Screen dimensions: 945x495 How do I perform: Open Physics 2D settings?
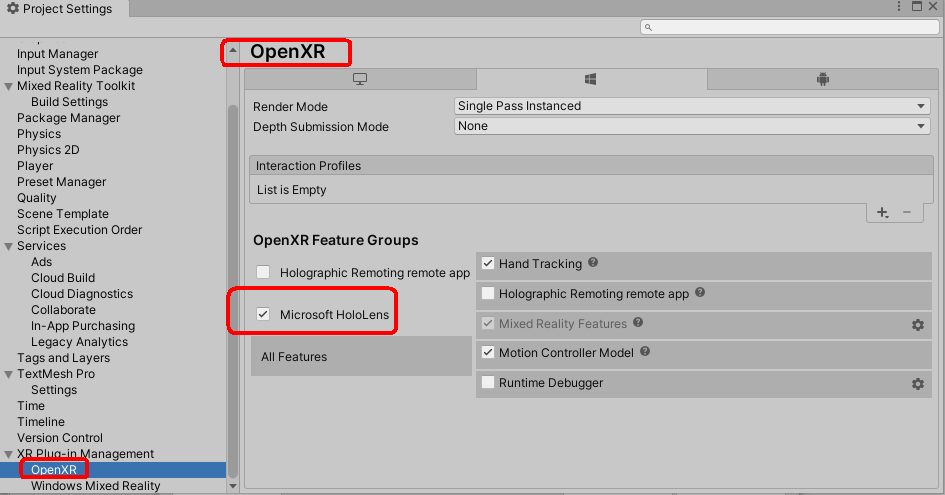[x=48, y=150]
